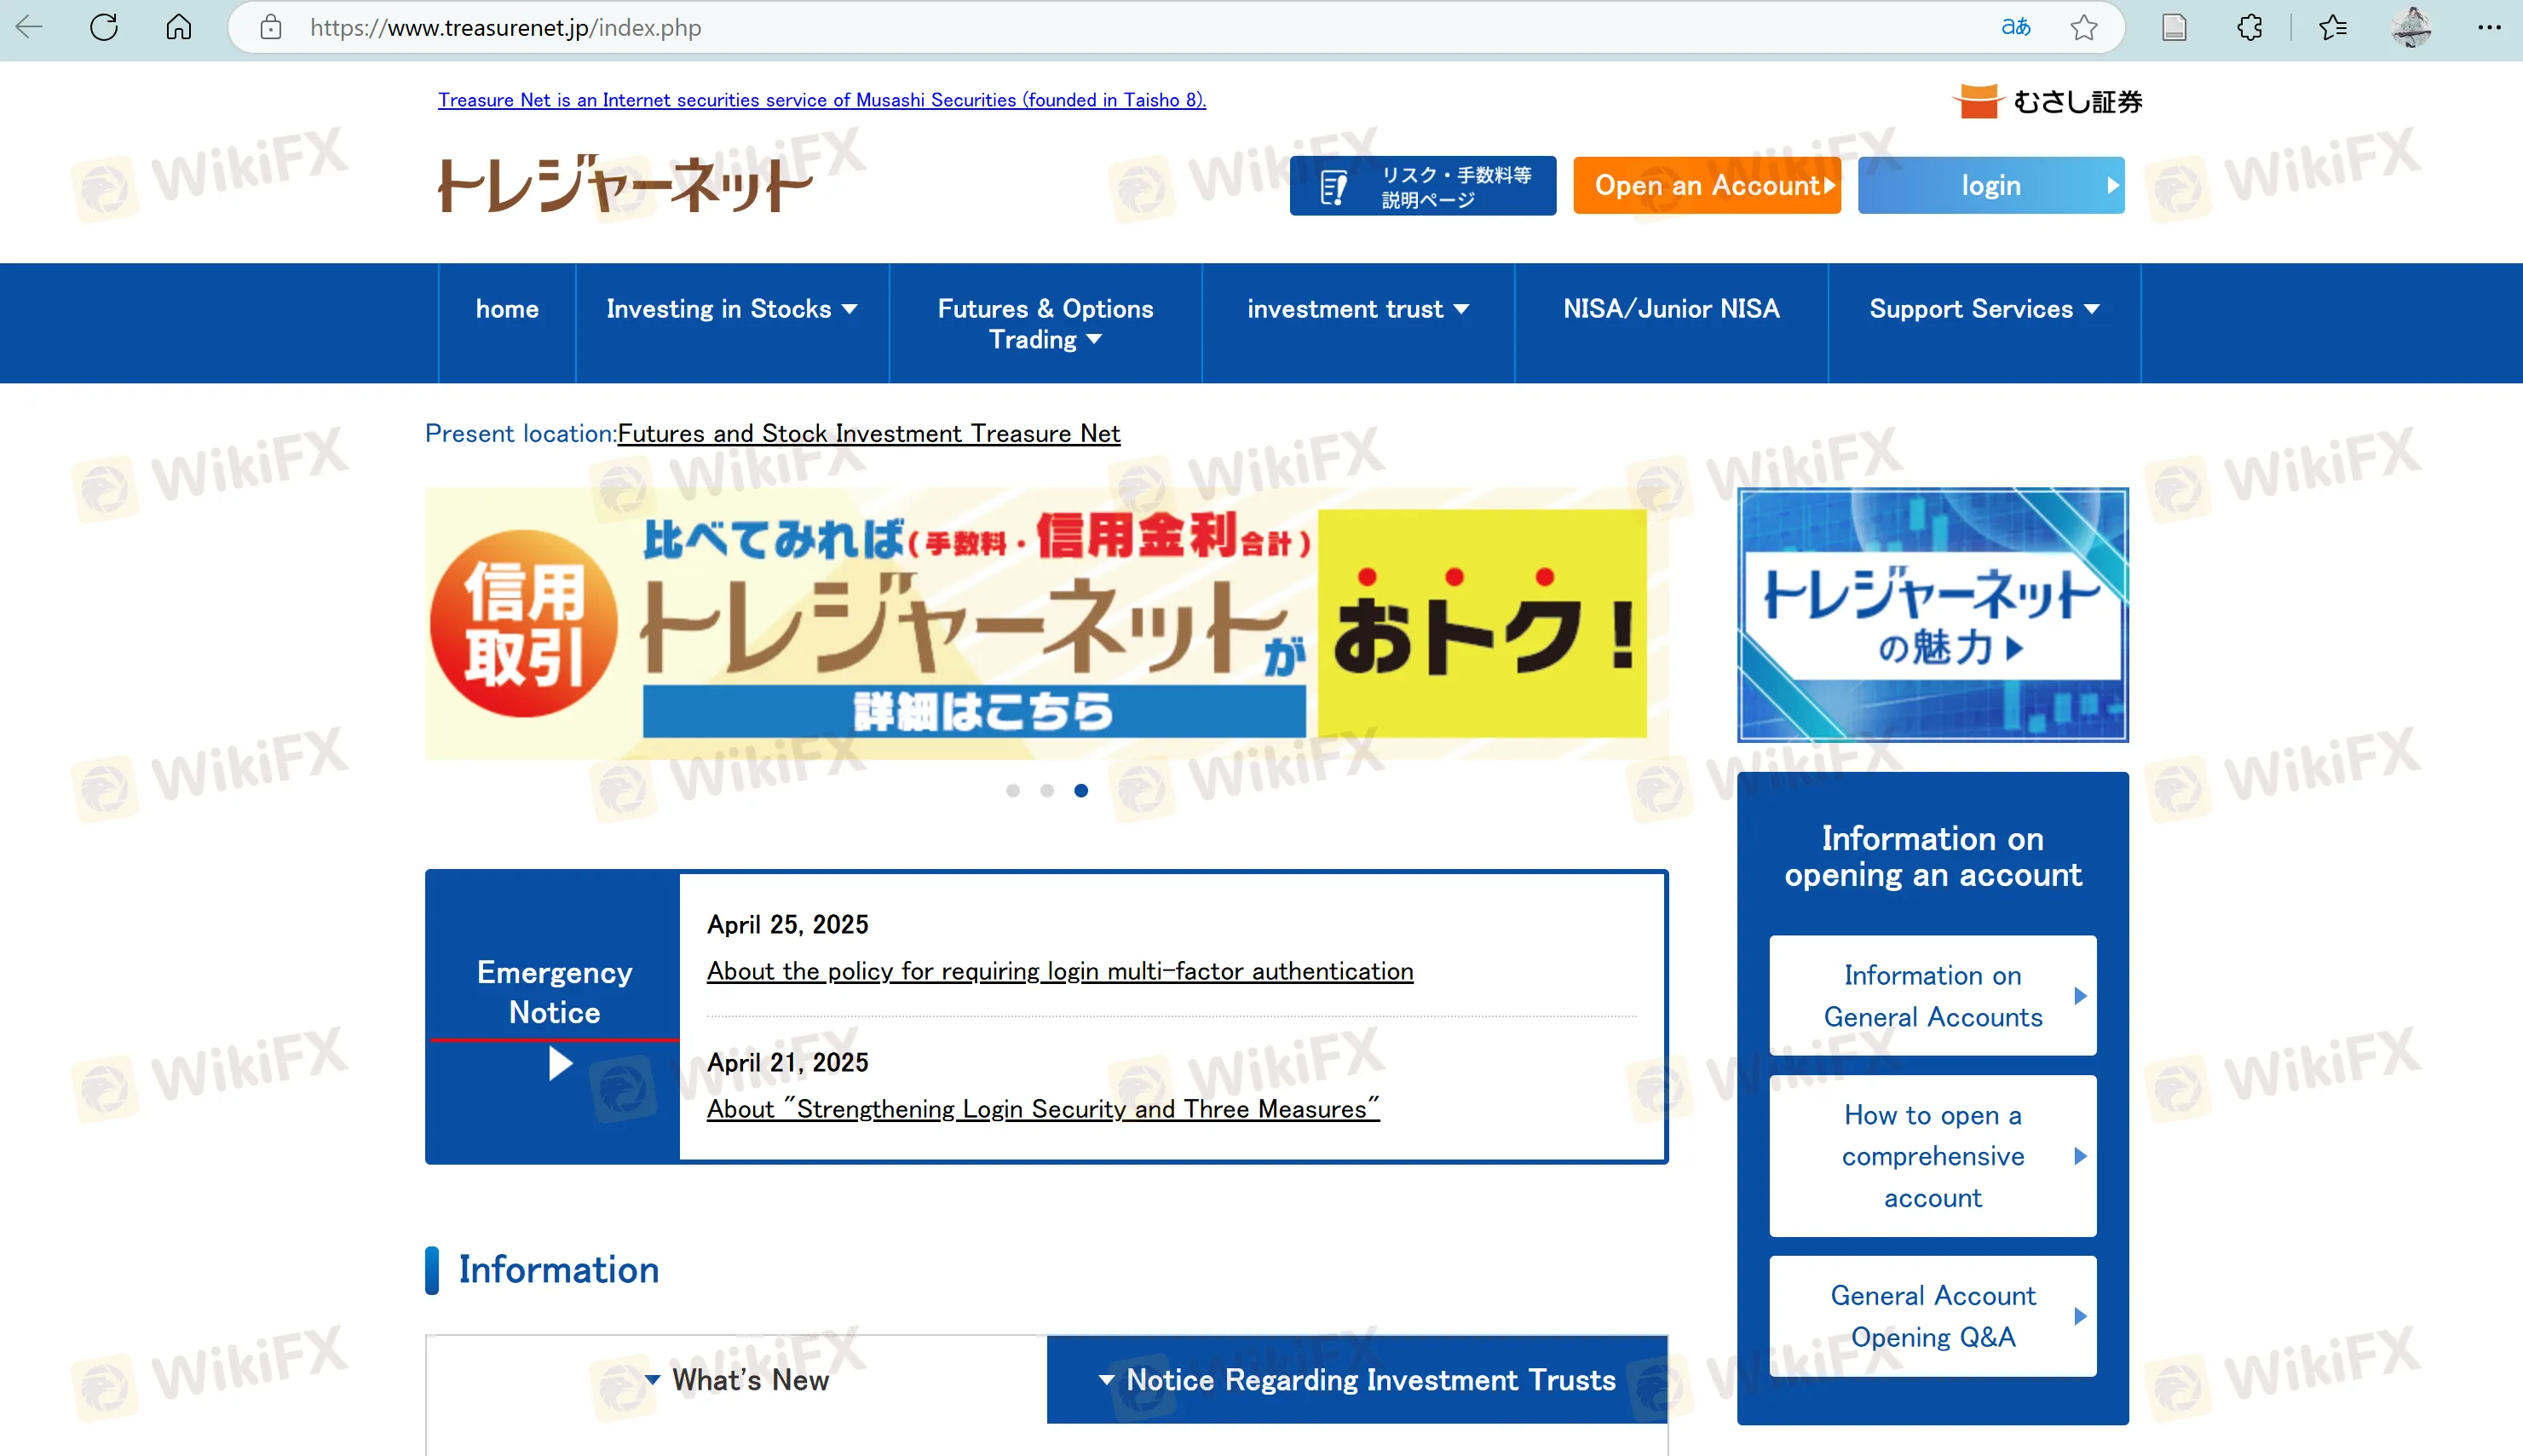Open multi-factor authentication policy notice link
The height and width of the screenshot is (1456, 2523).
click(1059, 971)
